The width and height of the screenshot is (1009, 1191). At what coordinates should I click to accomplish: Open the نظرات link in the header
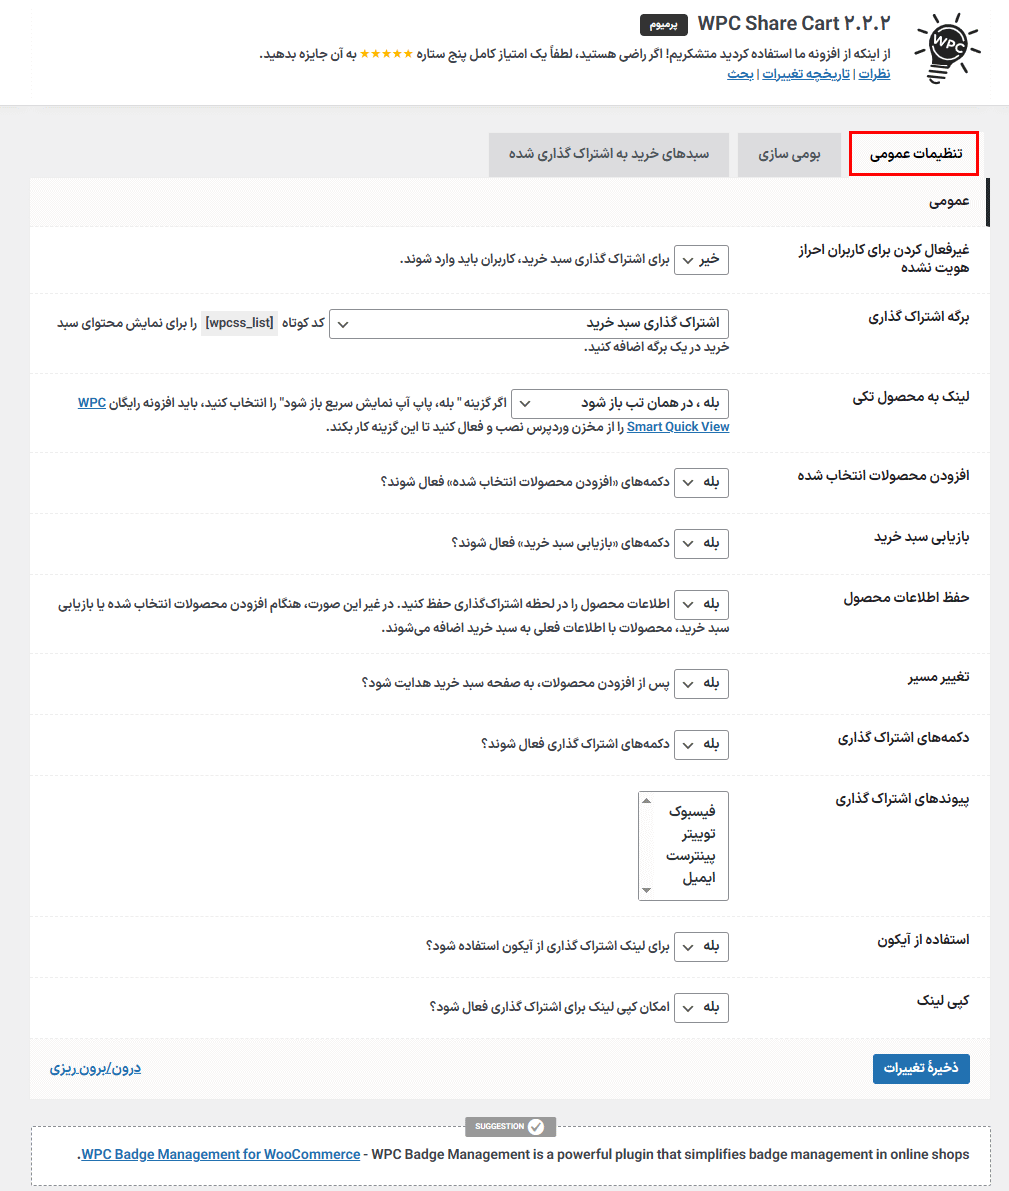pos(877,73)
